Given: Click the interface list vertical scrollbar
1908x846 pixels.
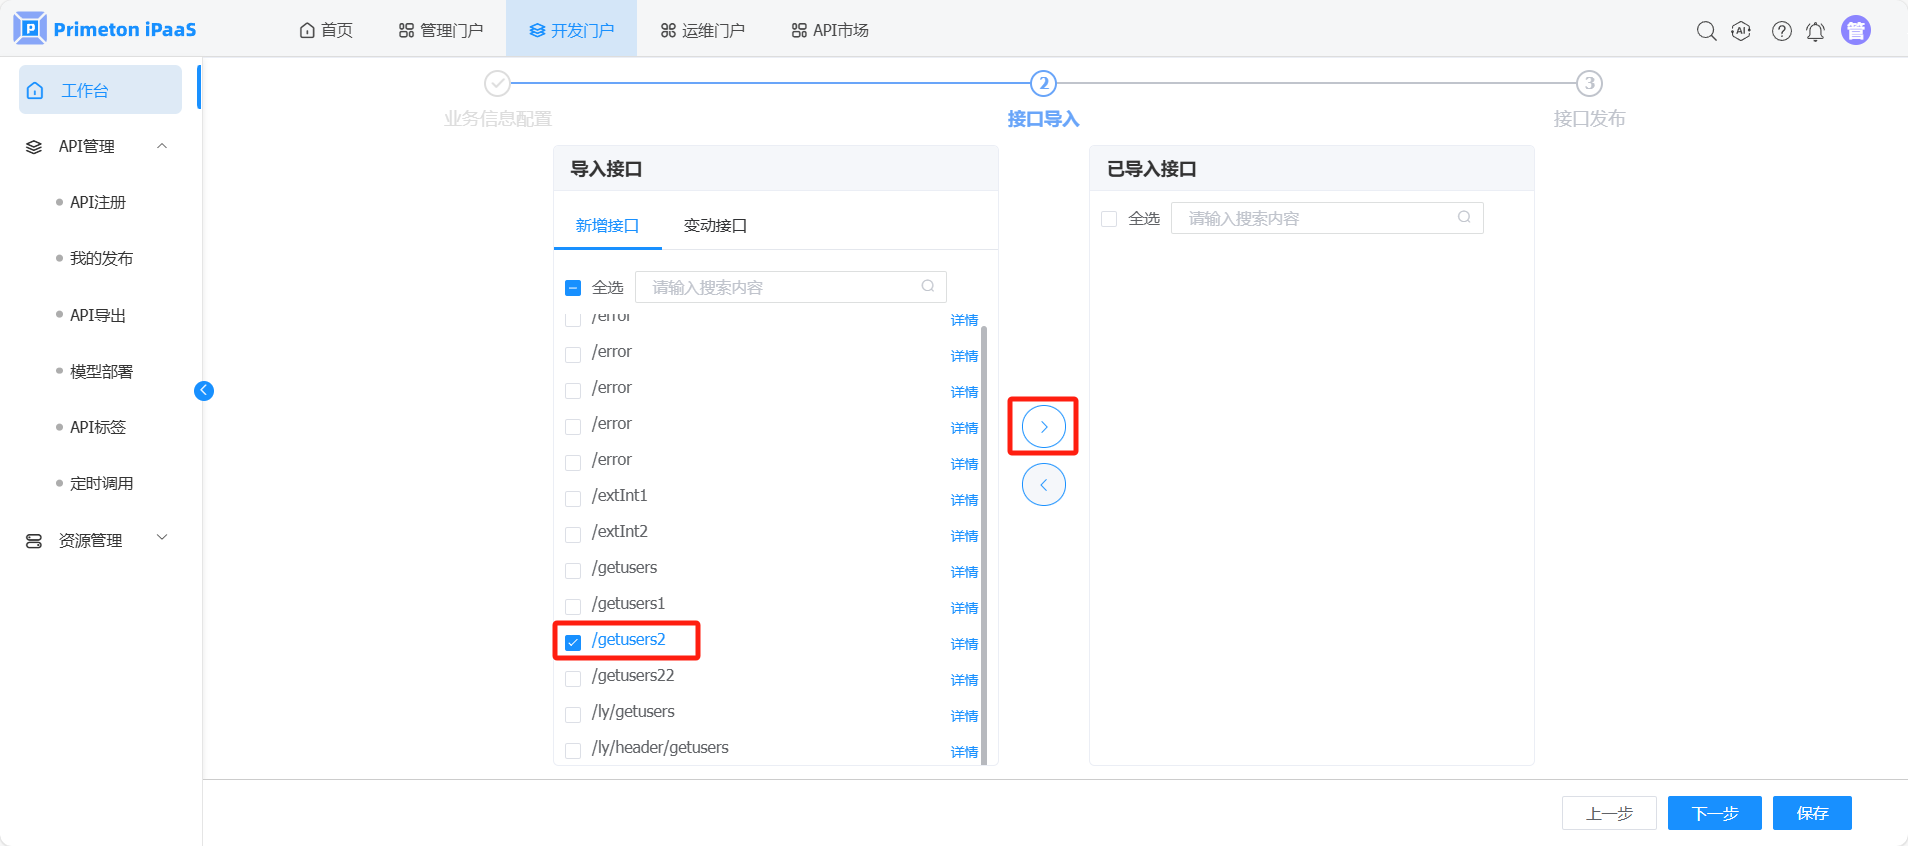Looking at the screenshot, I should (x=984, y=545).
